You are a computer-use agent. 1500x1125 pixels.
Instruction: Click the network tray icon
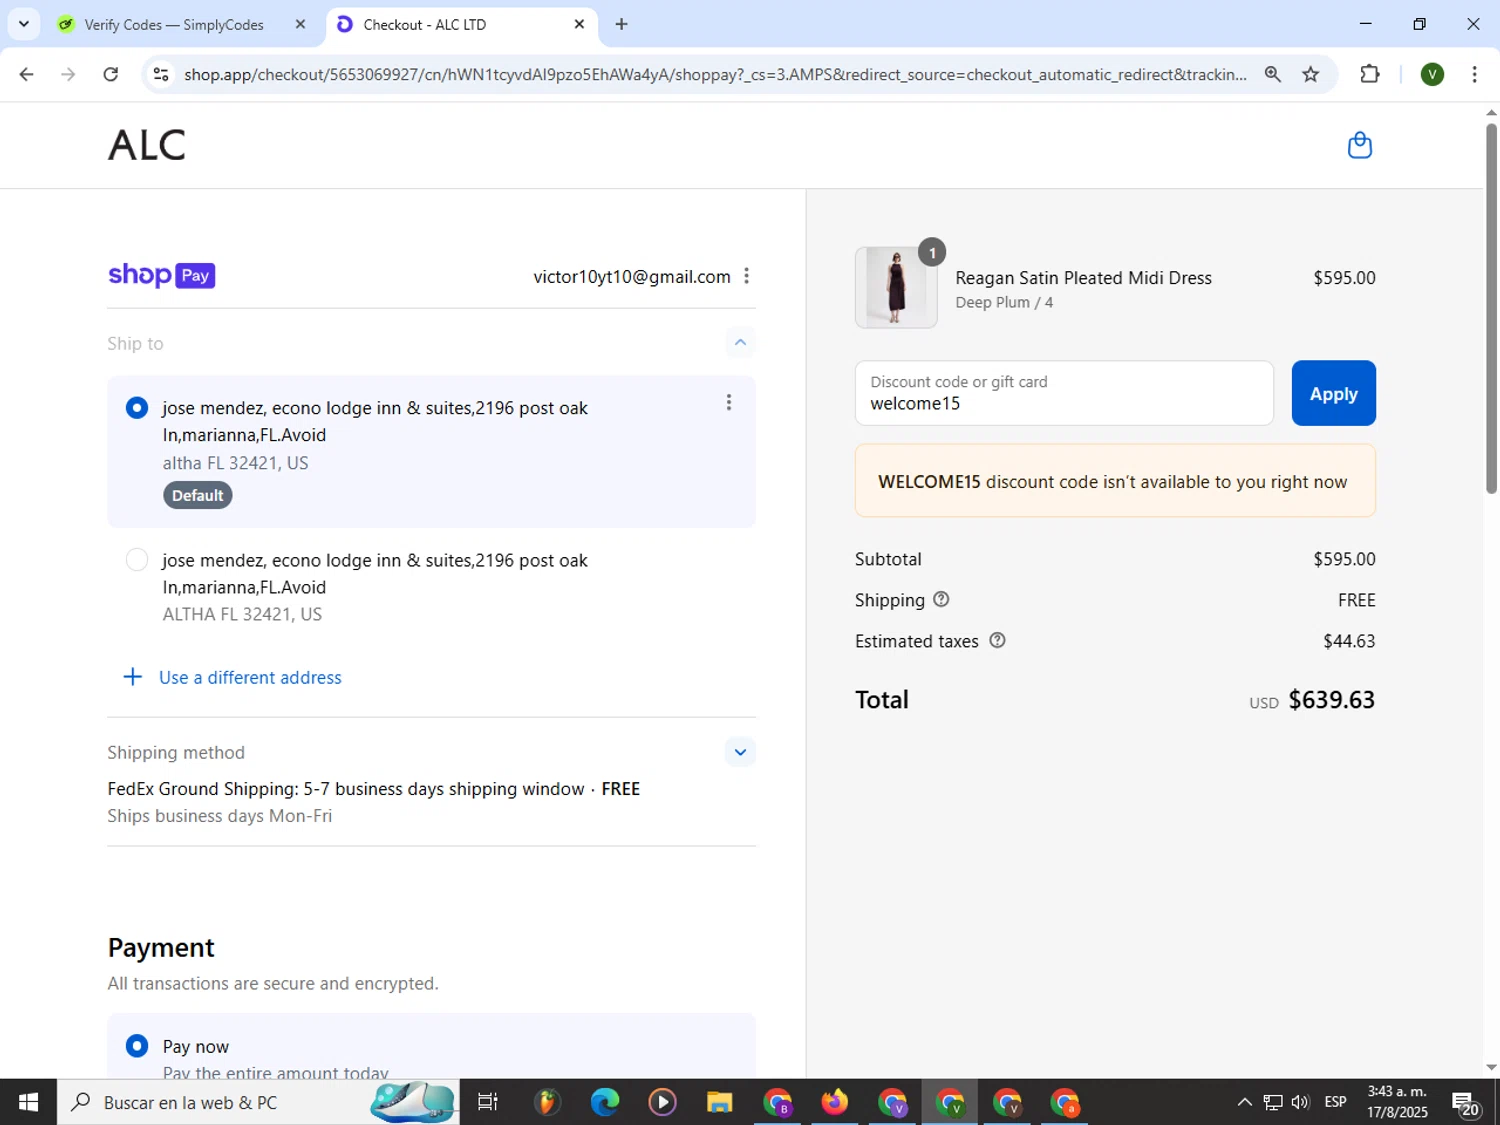coord(1273,1102)
